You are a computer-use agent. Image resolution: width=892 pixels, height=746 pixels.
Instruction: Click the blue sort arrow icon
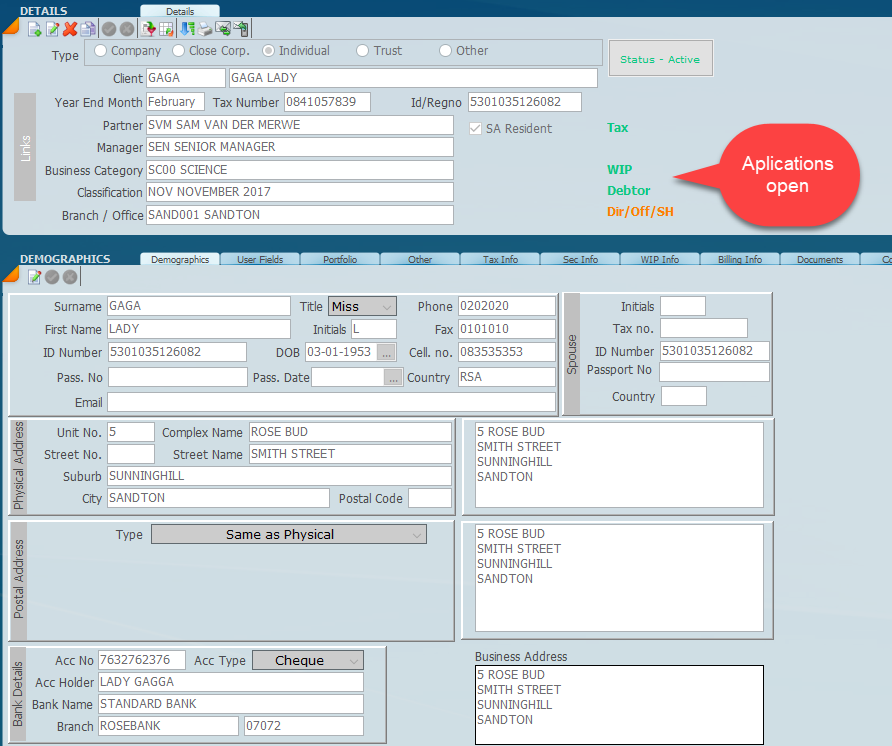187,29
